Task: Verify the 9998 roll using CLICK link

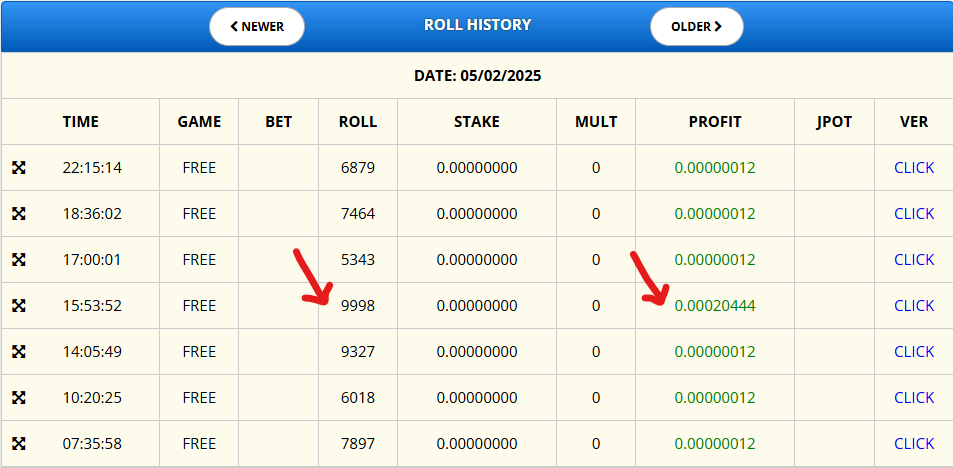Action: click(x=913, y=306)
